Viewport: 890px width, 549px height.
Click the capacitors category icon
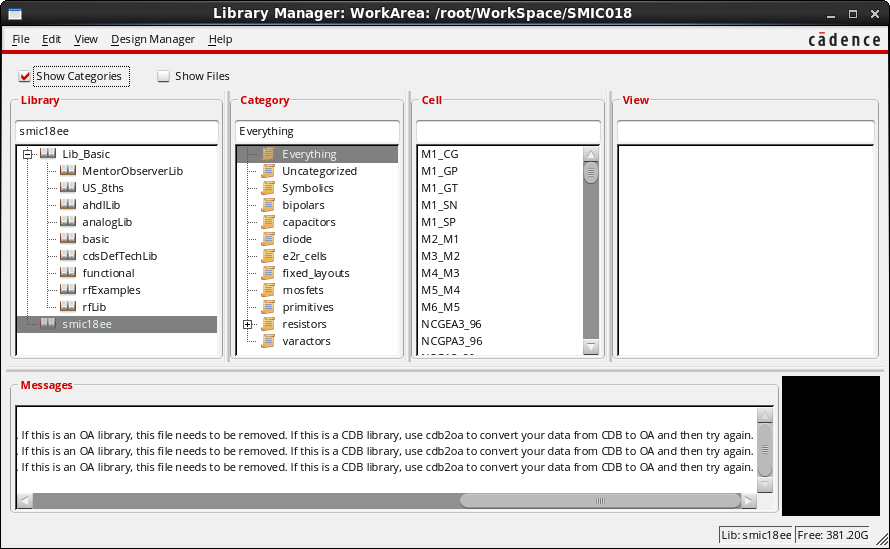pyautogui.click(x=268, y=222)
